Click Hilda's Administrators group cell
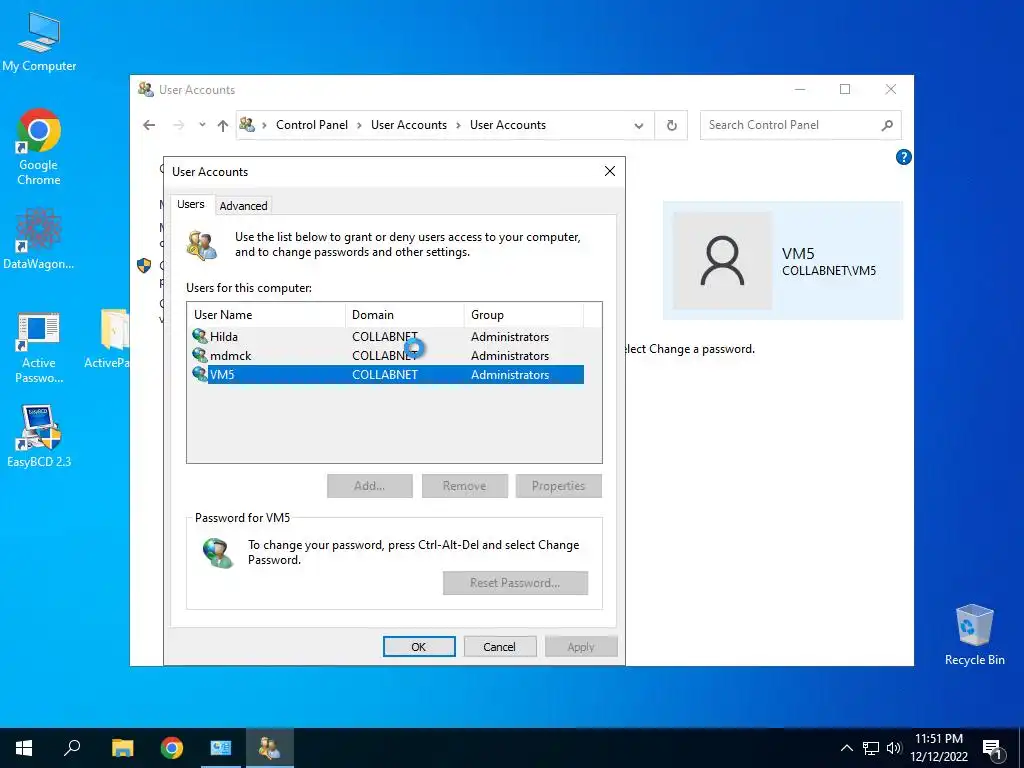The image size is (1024, 768). pyautogui.click(x=509, y=337)
